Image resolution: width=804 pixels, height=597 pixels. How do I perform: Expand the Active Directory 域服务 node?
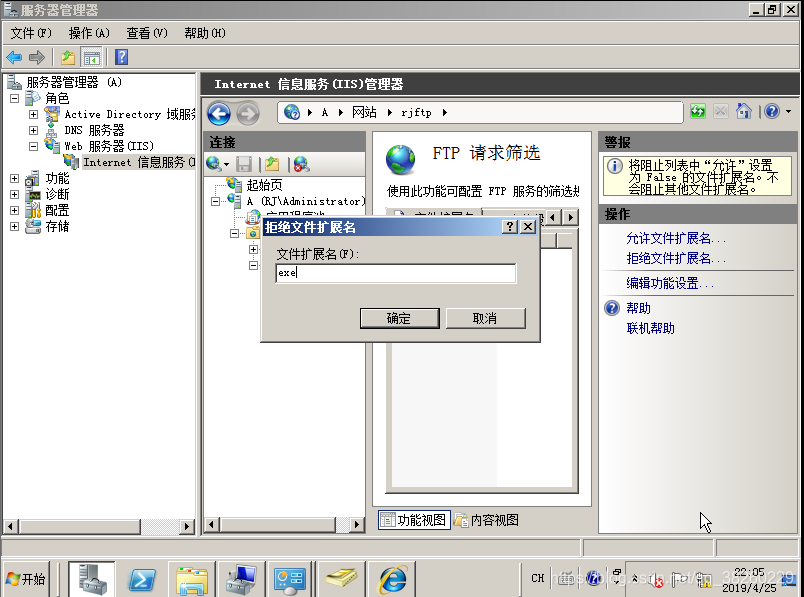[33, 114]
